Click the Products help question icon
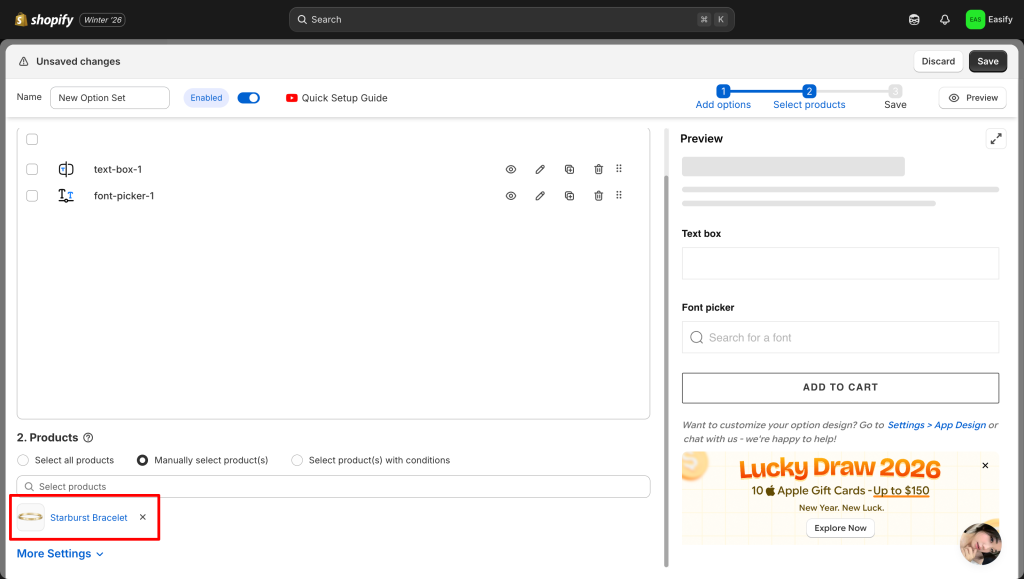Screen dimensions: 1024x579 (88, 438)
